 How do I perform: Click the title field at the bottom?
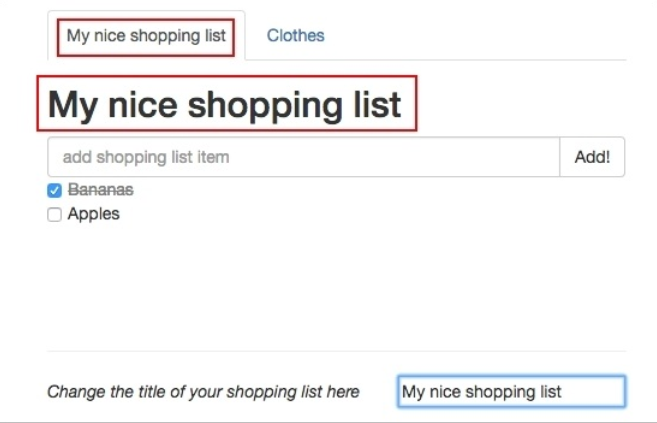click(510, 392)
